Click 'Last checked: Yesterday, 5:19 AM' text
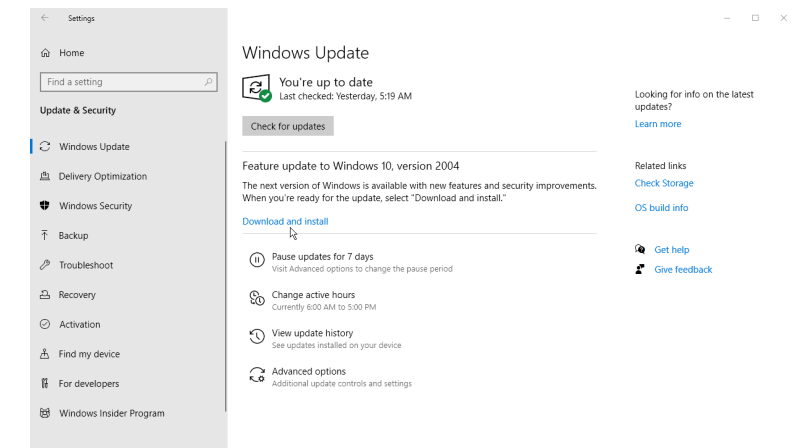Image resolution: width=794 pixels, height=448 pixels. point(345,96)
